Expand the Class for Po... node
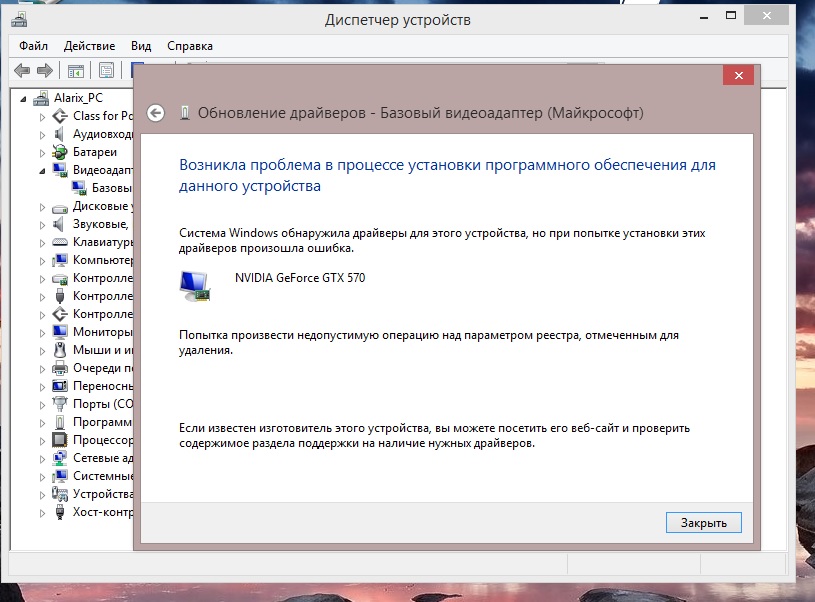 (43, 117)
